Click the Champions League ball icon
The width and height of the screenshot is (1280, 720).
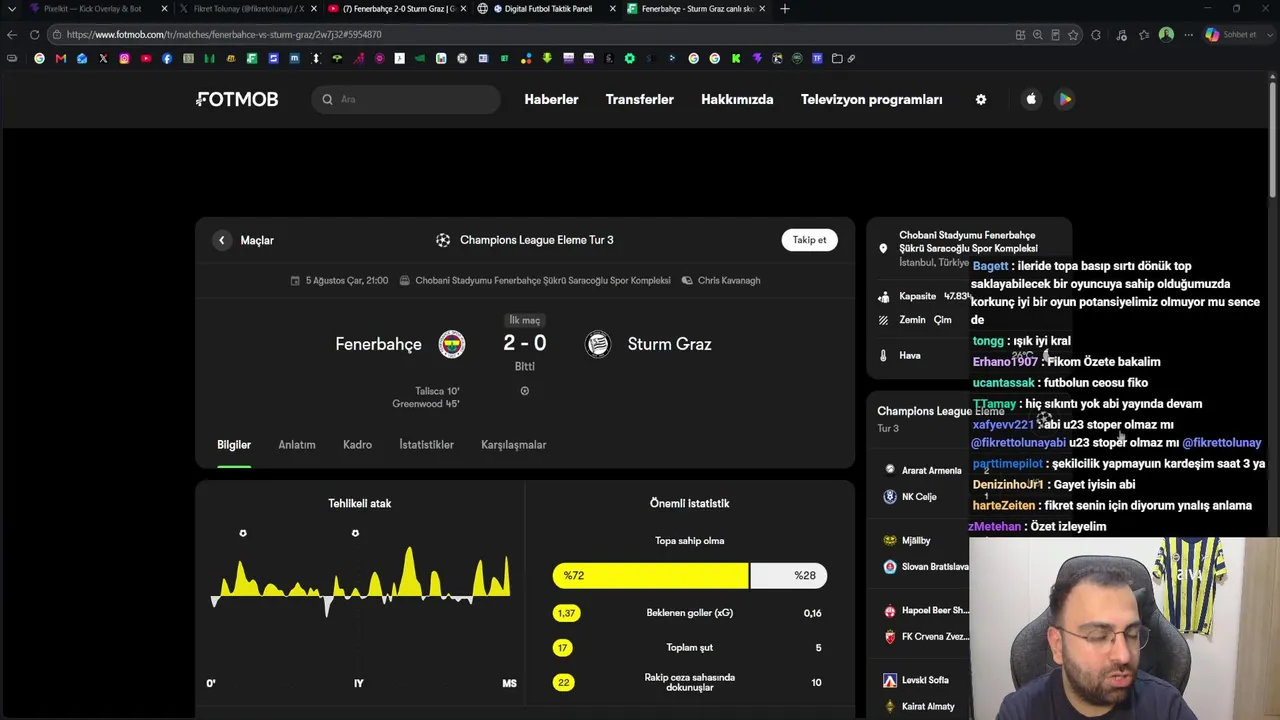tap(443, 240)
